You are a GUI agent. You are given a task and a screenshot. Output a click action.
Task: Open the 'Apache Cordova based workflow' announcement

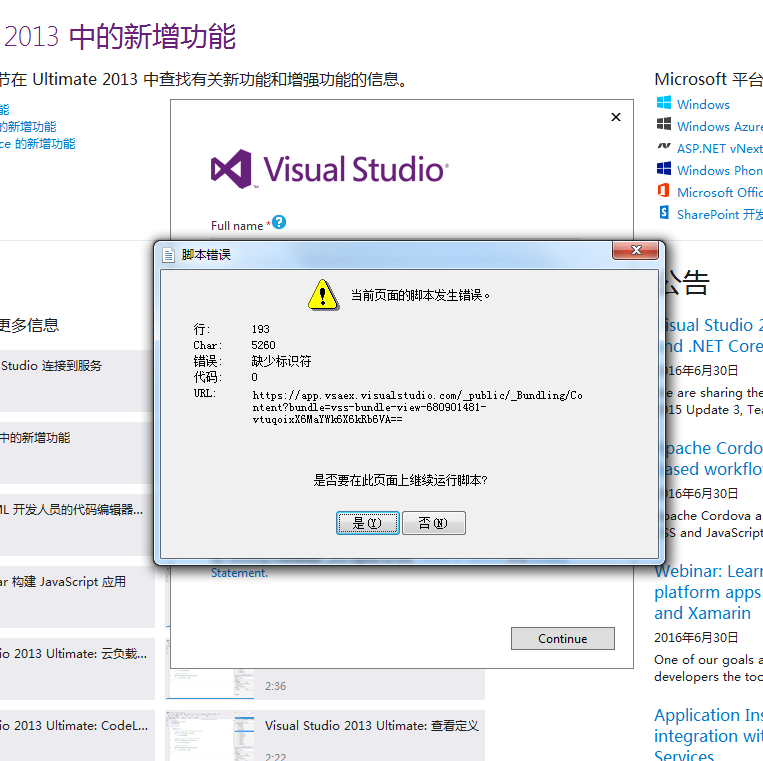[x=713, y=458]
